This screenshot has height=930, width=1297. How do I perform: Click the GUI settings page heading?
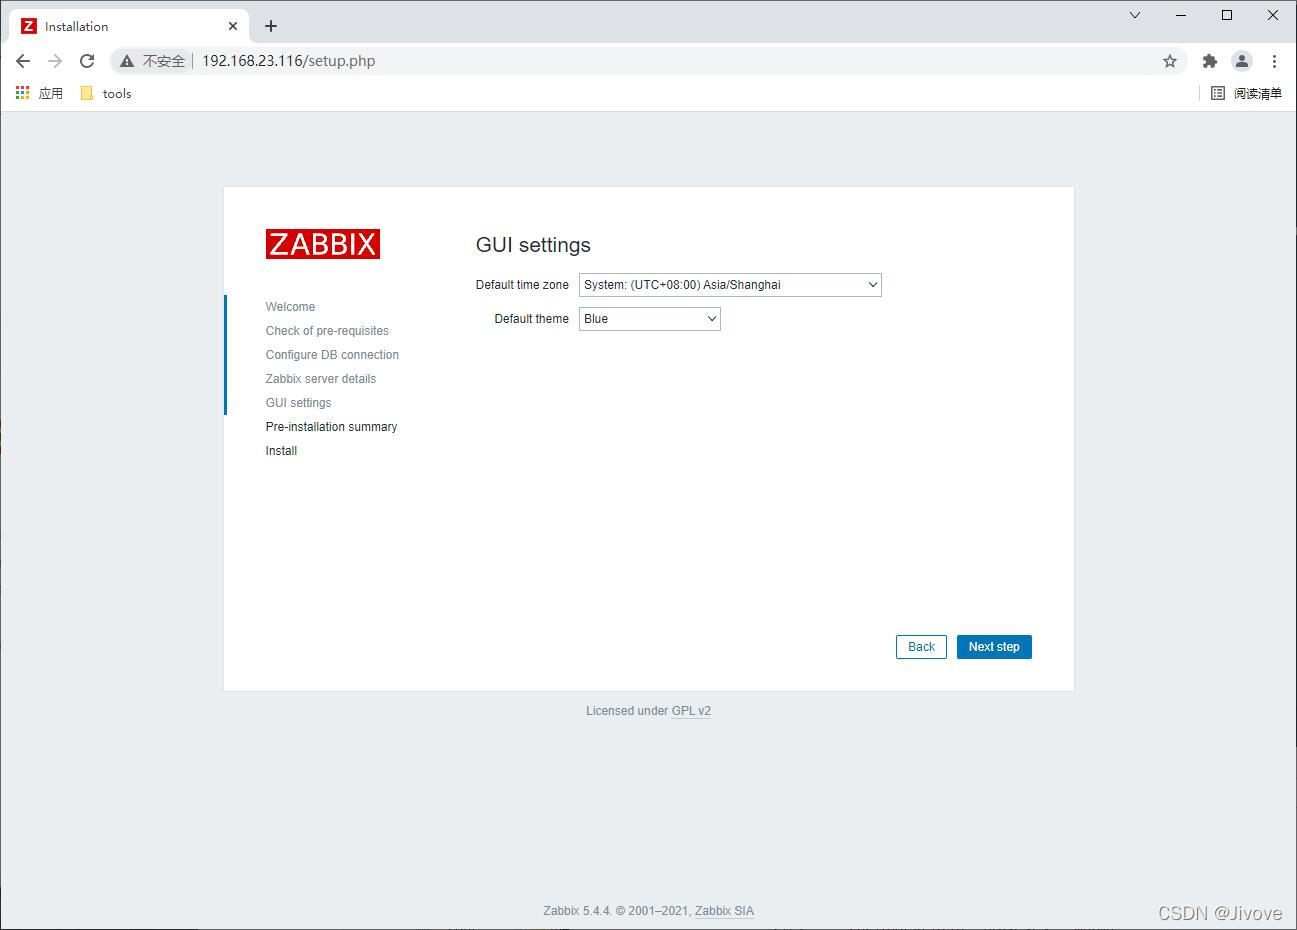pyautogui.click(x=533, y=245)
